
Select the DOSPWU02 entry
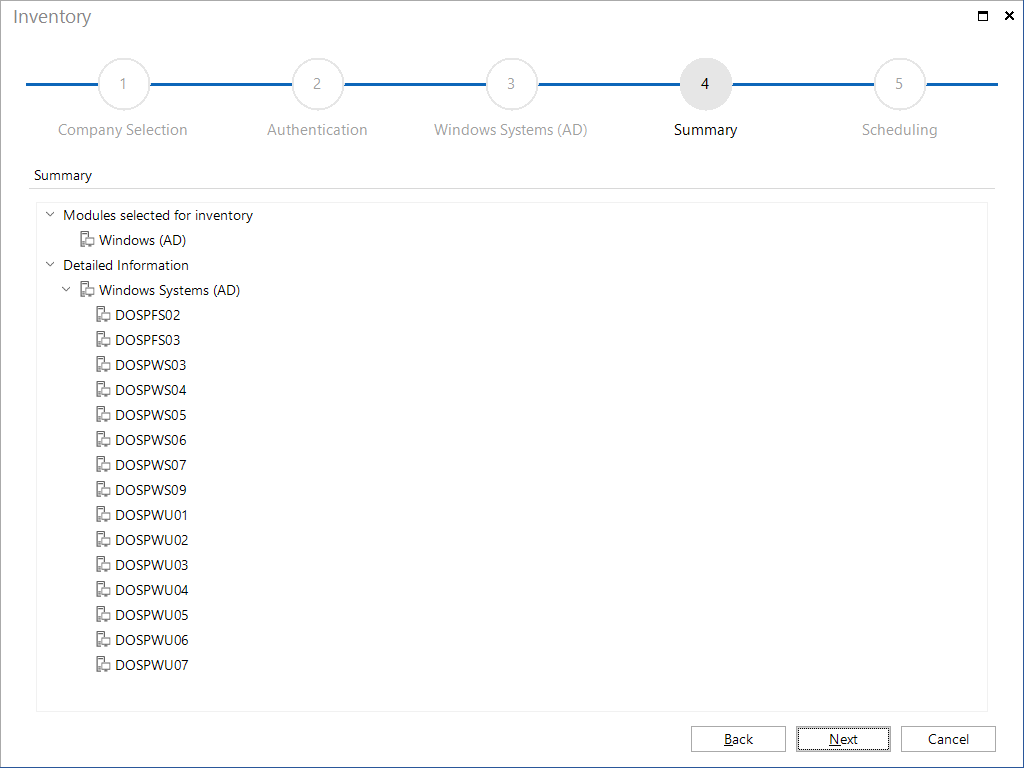(152, 540)
